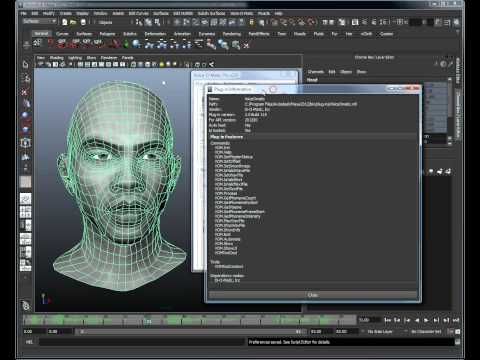Click the Plug-in Manager window title bar behind
Image resolution: width=480 pixels, height=360 pixels.
click(x=245, y=75)
